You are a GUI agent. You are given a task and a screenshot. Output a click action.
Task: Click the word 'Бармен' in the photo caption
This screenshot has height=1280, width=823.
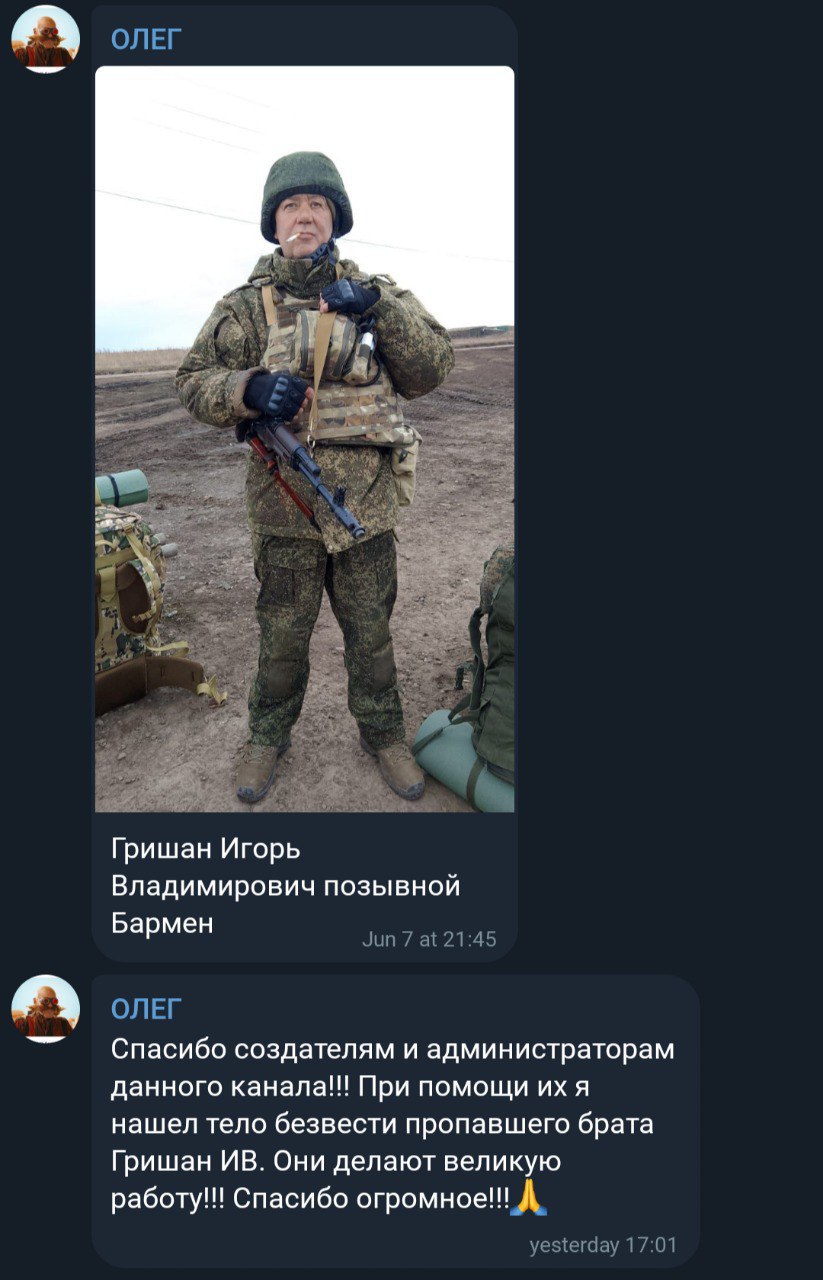162,922
